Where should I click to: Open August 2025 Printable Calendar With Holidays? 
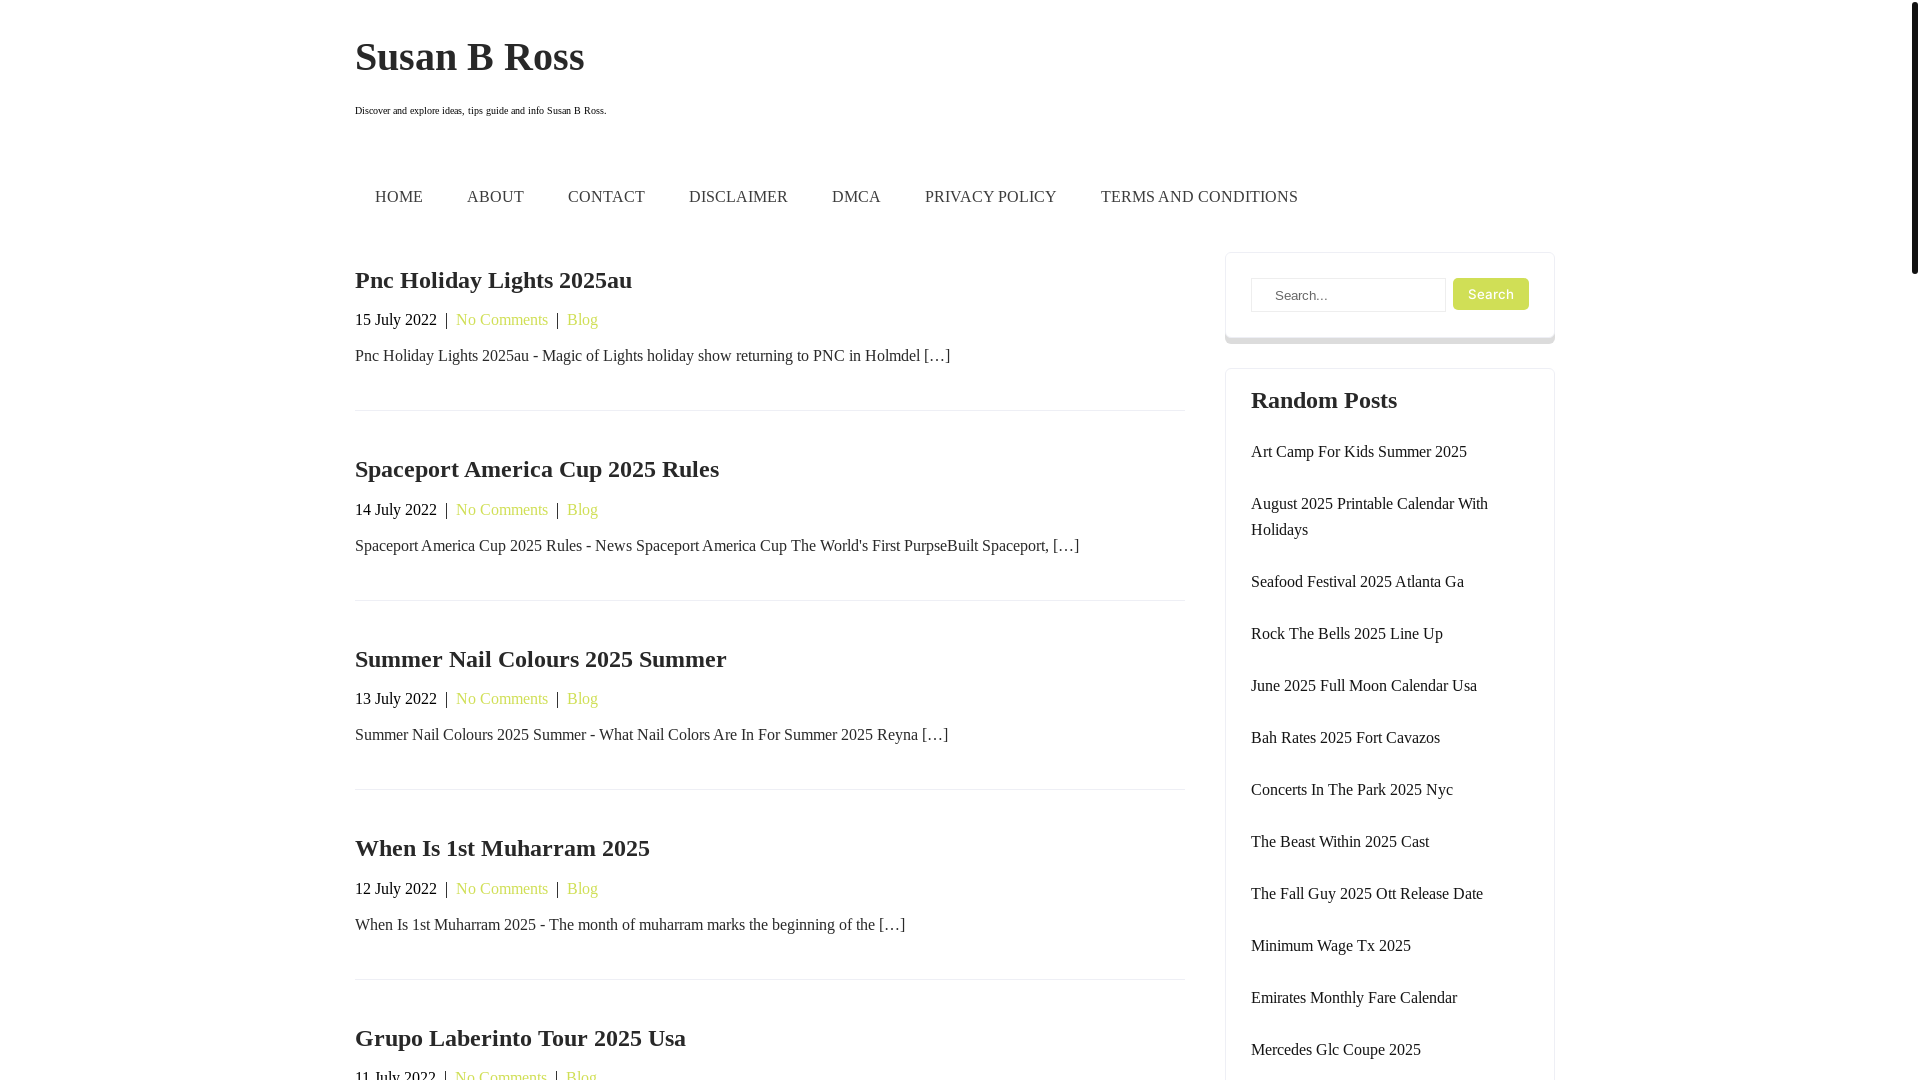[1369, 517]
